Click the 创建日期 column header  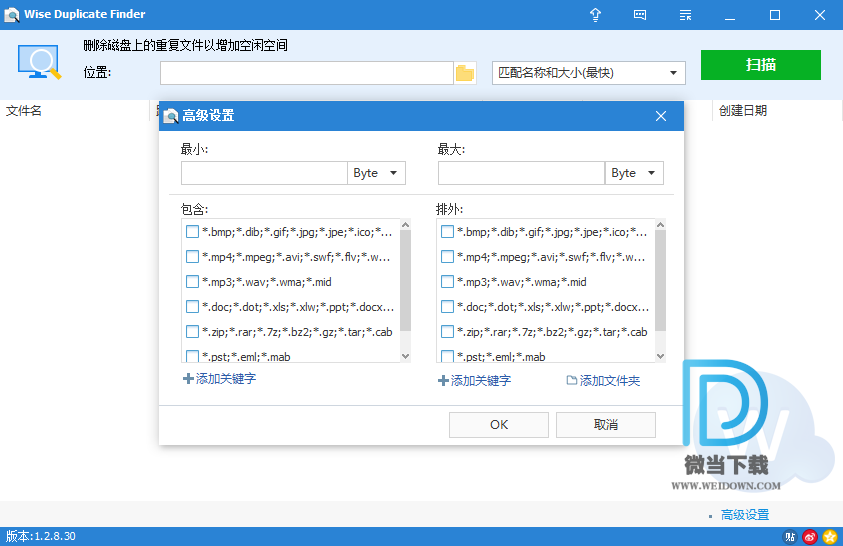[x=743, y=111]
